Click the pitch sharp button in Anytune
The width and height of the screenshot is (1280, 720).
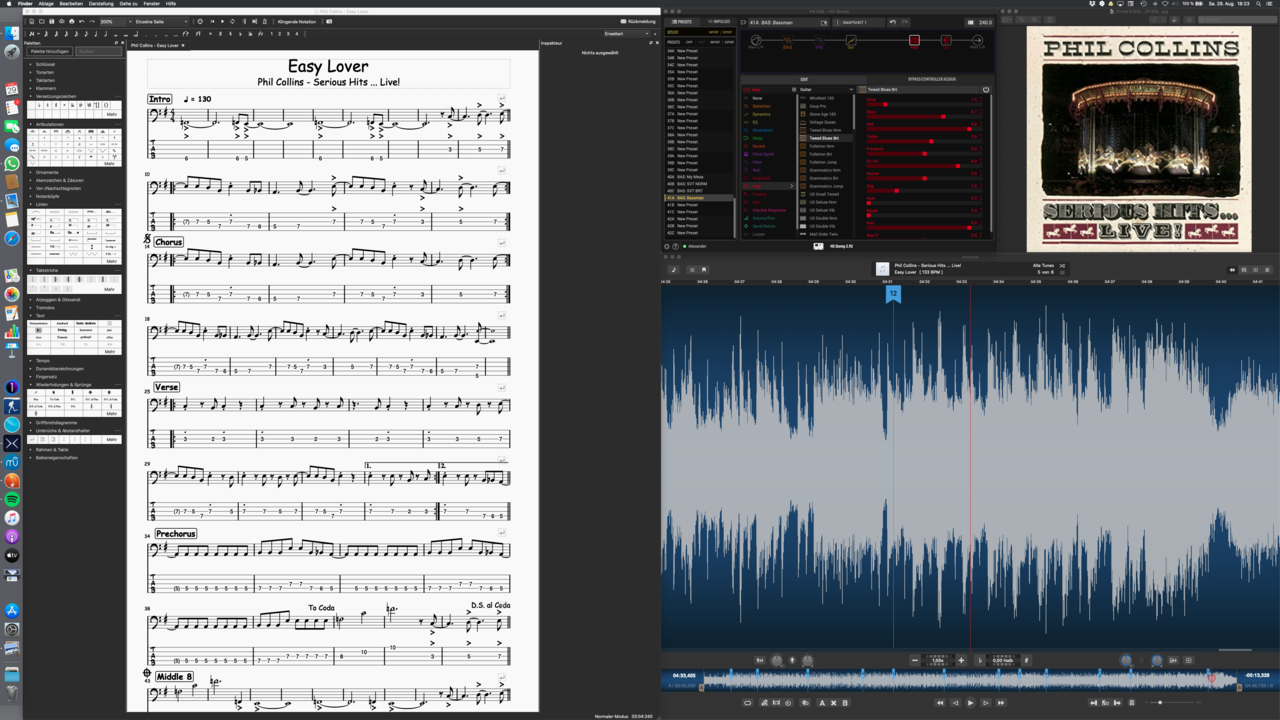1026,660
